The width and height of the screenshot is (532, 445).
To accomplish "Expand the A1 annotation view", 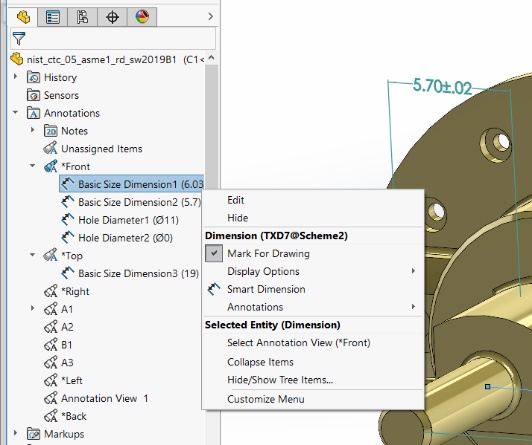I will pyautogui.click(x=33, y=308).
